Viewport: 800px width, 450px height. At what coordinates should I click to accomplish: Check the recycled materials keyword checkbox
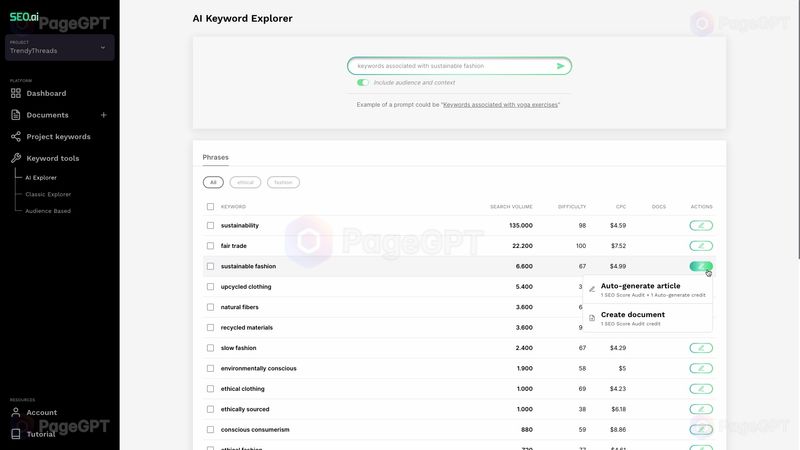click(210, 328)
